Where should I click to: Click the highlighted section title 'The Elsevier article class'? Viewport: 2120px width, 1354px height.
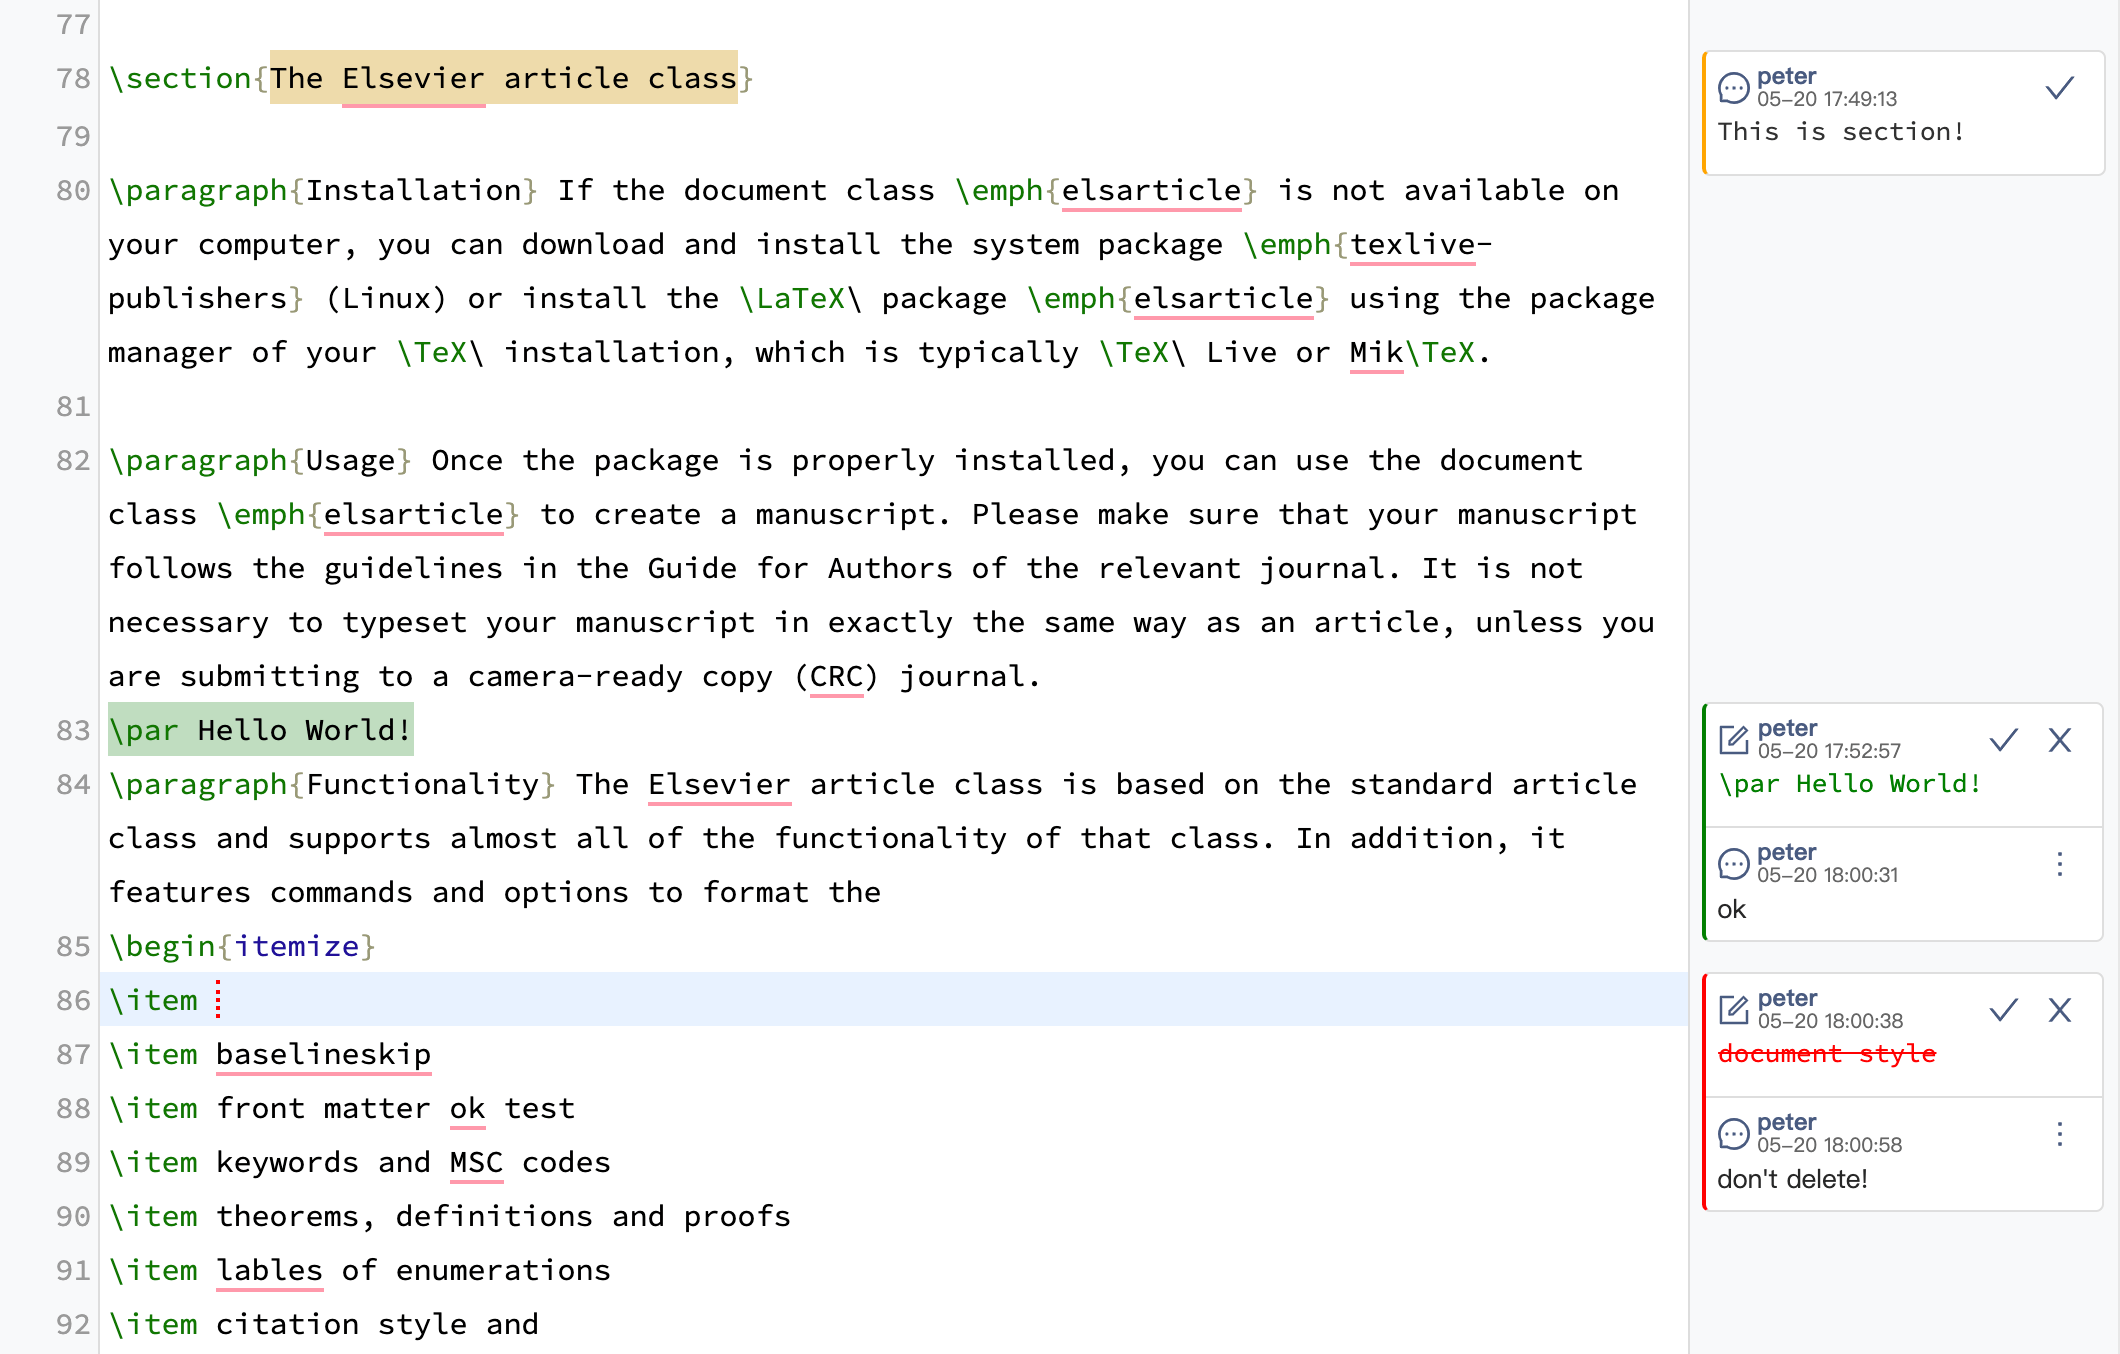(x=503, y=78)
